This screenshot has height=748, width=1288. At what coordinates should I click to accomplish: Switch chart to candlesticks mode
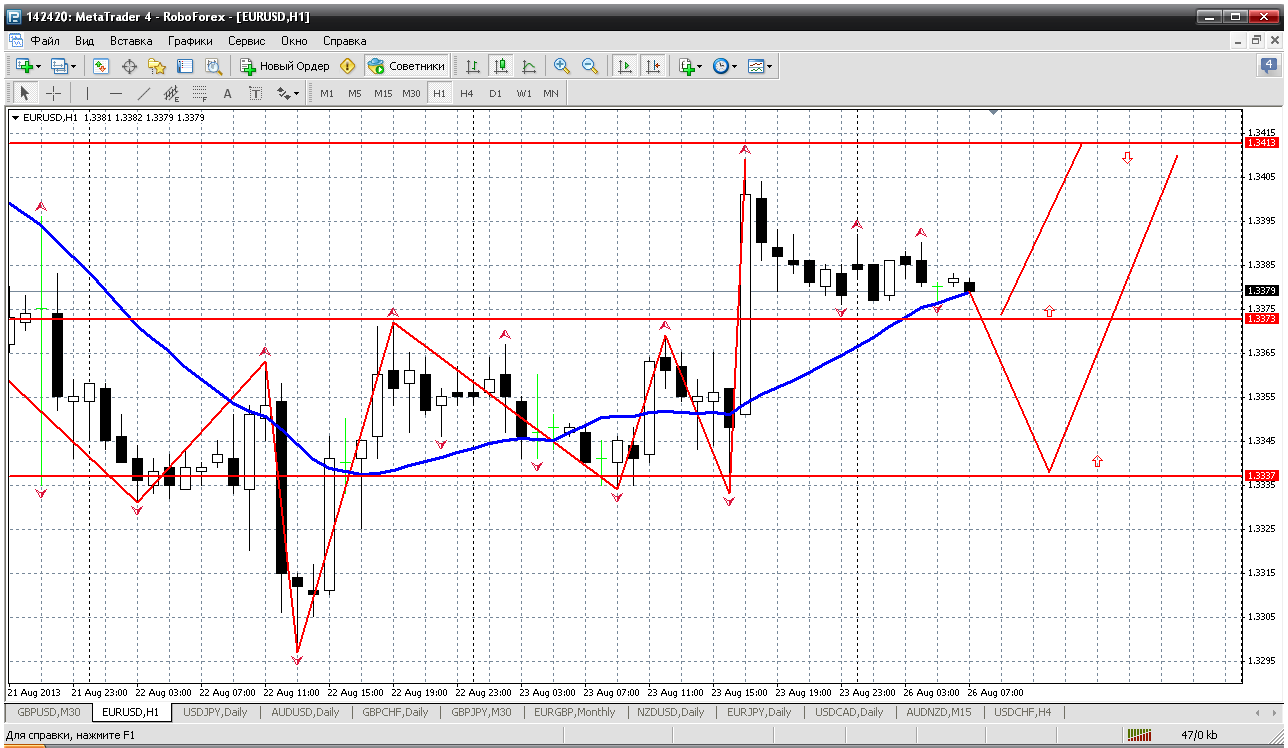click(x=501, y=66)
